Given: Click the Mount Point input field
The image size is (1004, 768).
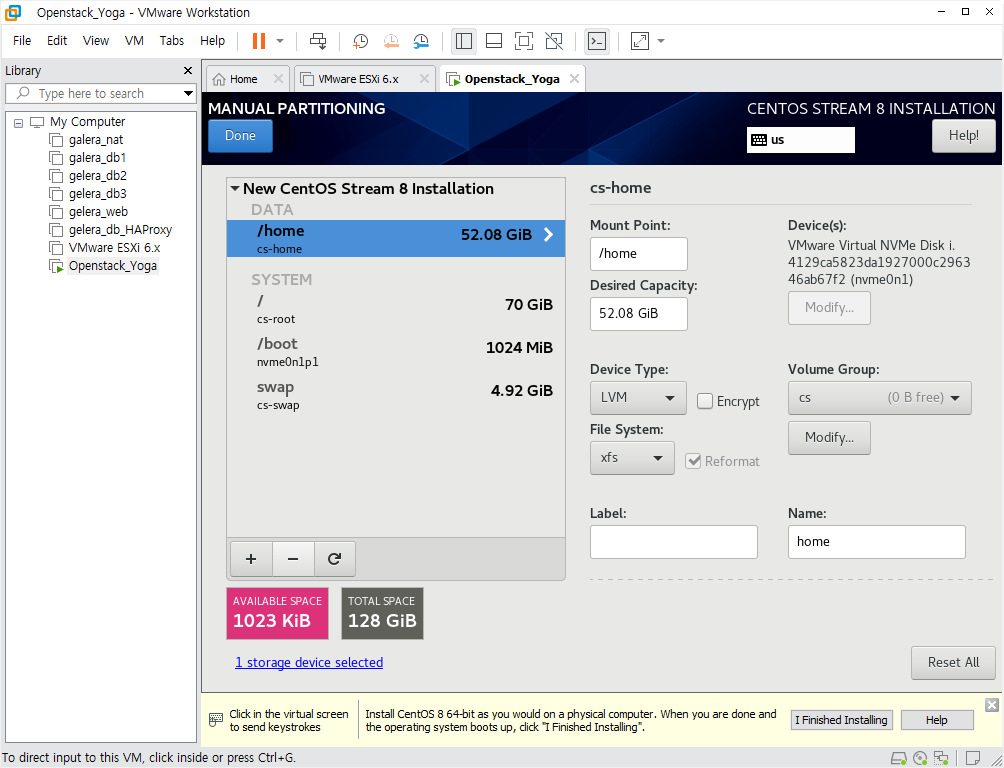Looking at the screenshot, I should (638, 254).
